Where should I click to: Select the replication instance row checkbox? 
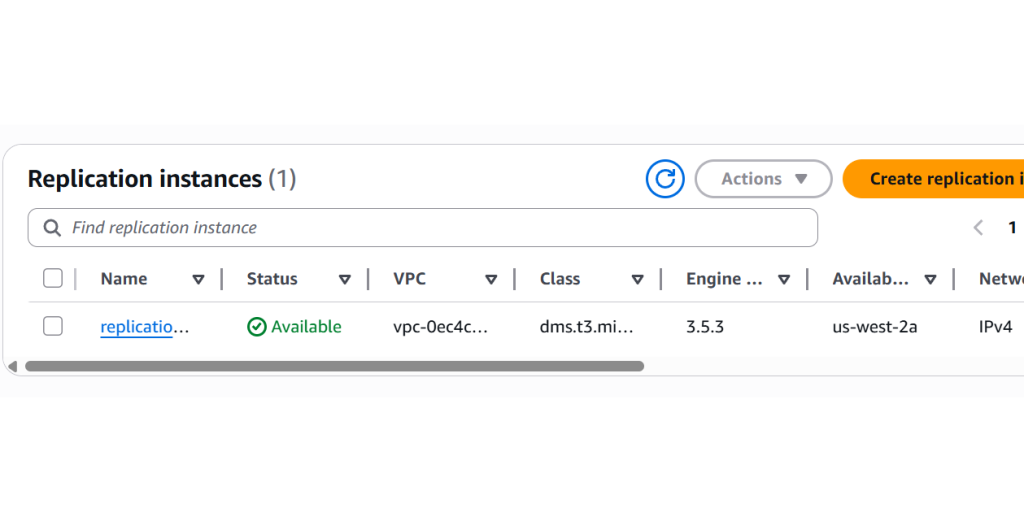pyautogui.click(x=53, y=326)
